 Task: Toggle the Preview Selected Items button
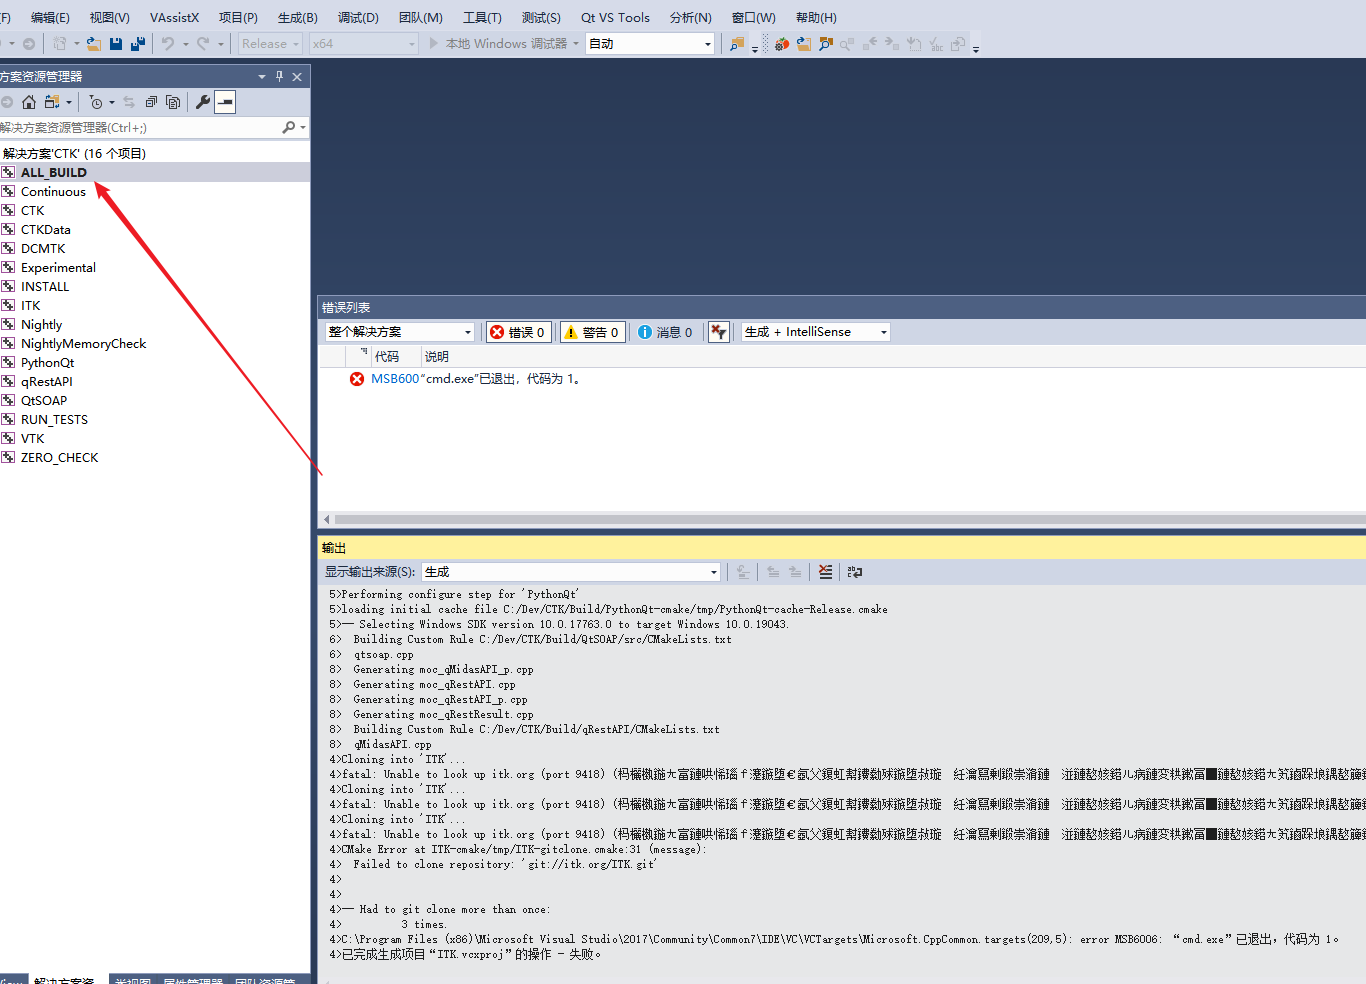coord(226,102)
